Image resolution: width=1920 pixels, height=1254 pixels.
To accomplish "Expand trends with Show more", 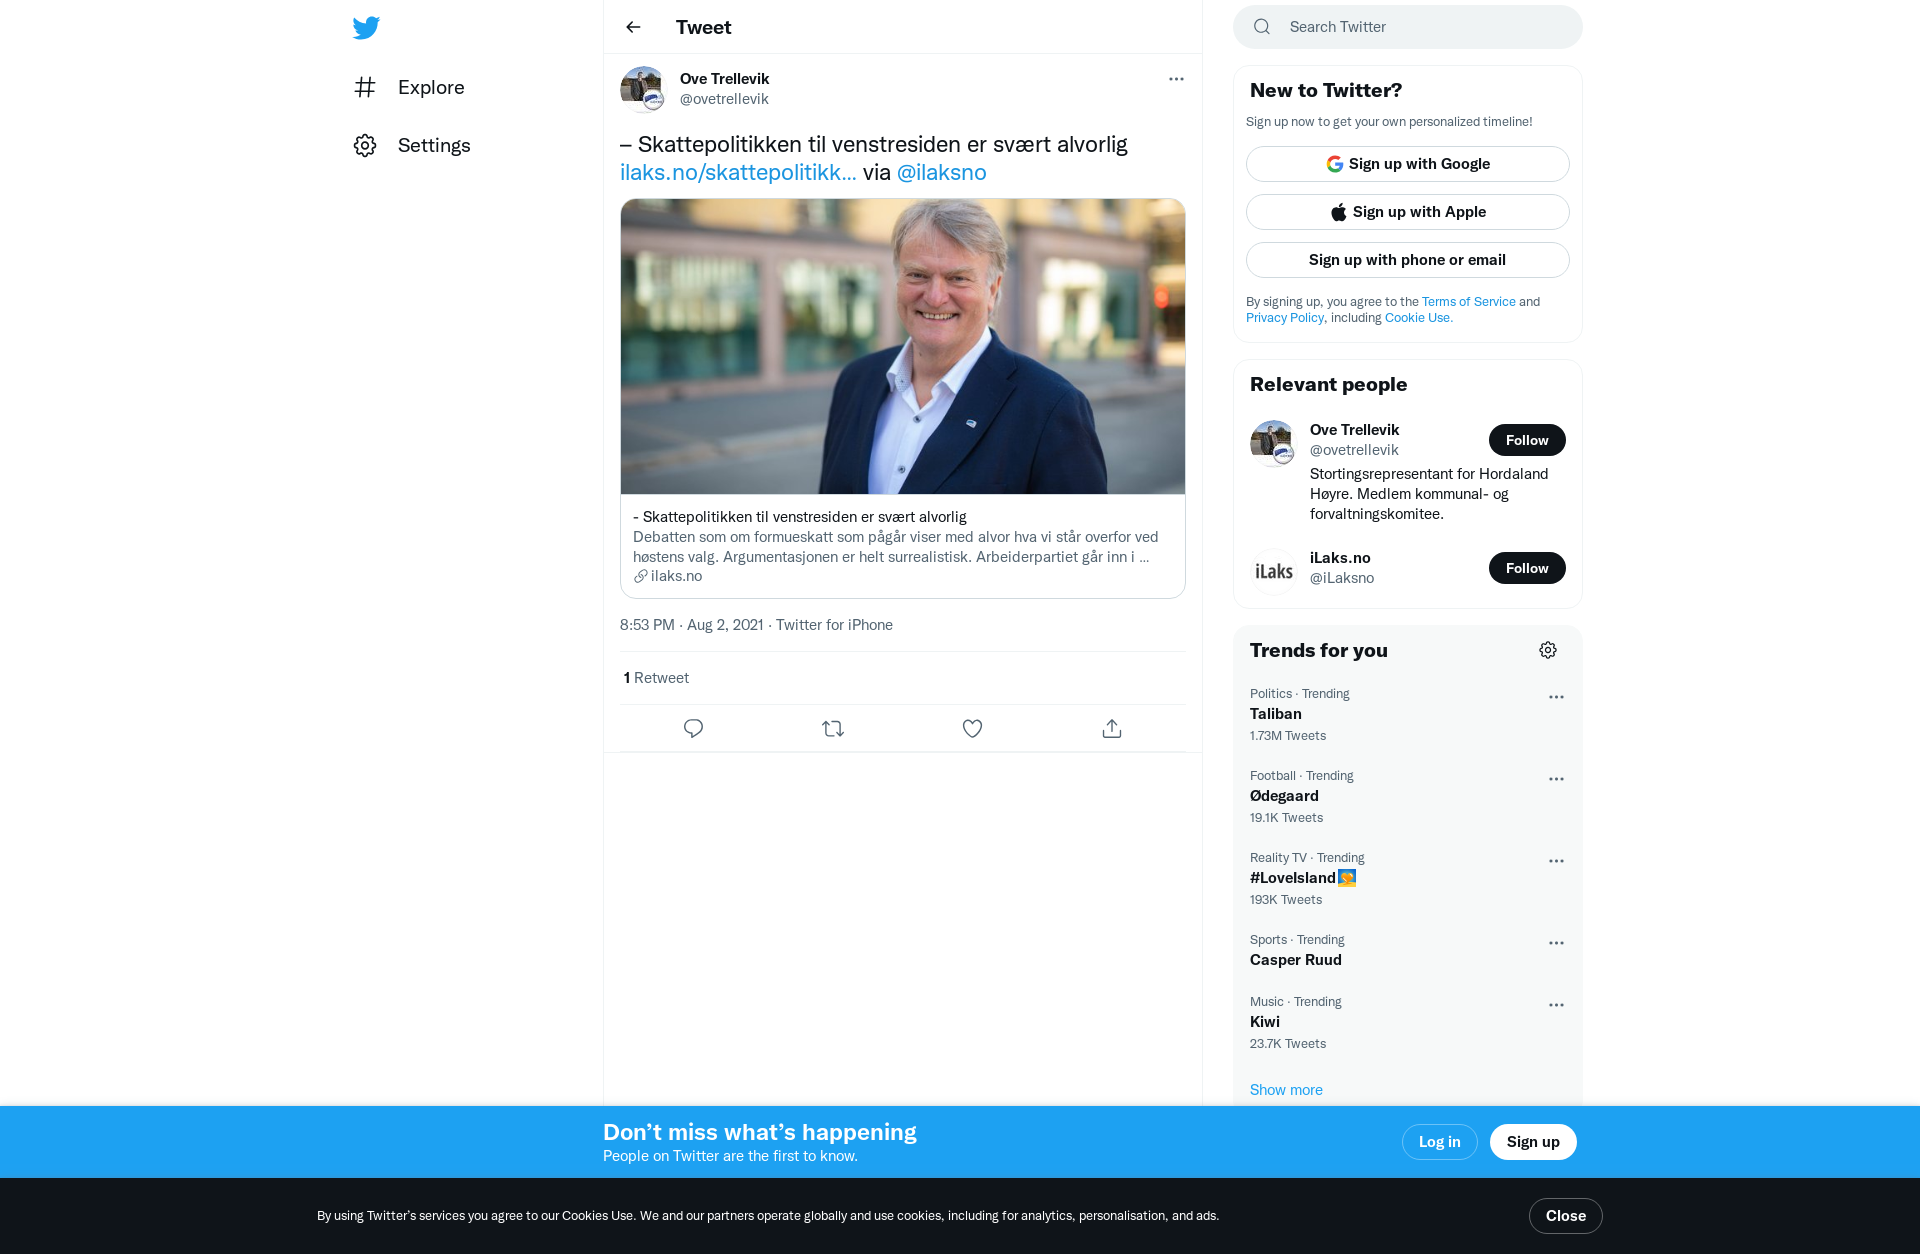I will (1286, 1089).
